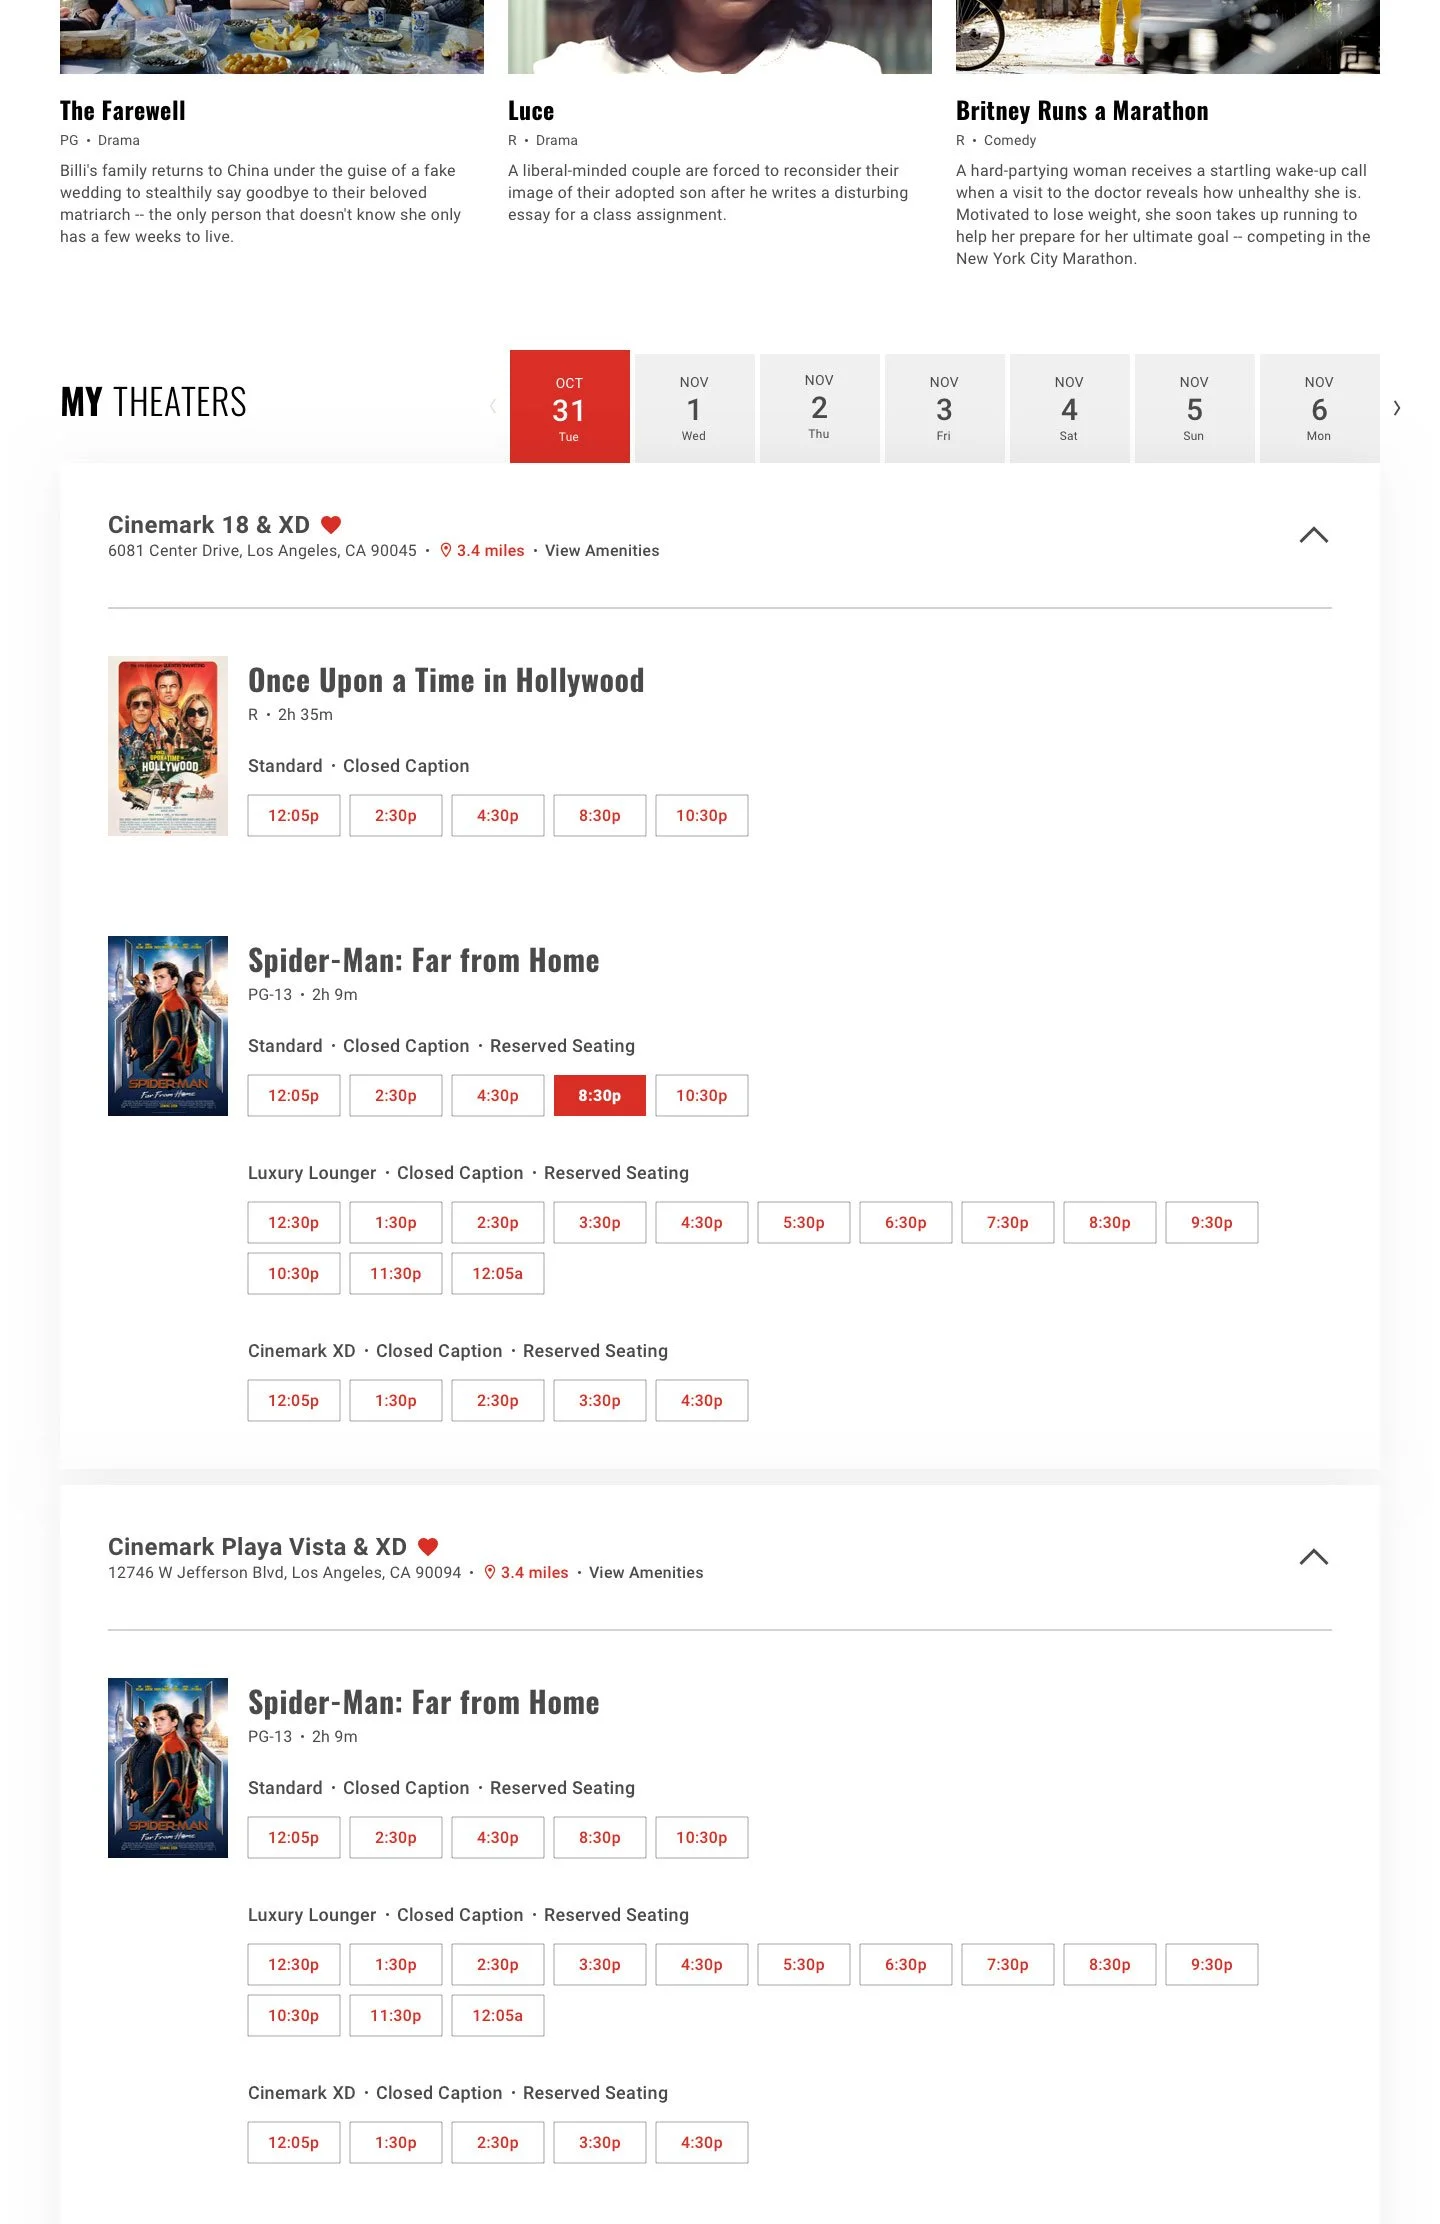Screen dimensions: 1440x2224
Task: Click location pin icon beside Cinemark 18 distance
Action: pyautogui.click(x=446, y=551)
